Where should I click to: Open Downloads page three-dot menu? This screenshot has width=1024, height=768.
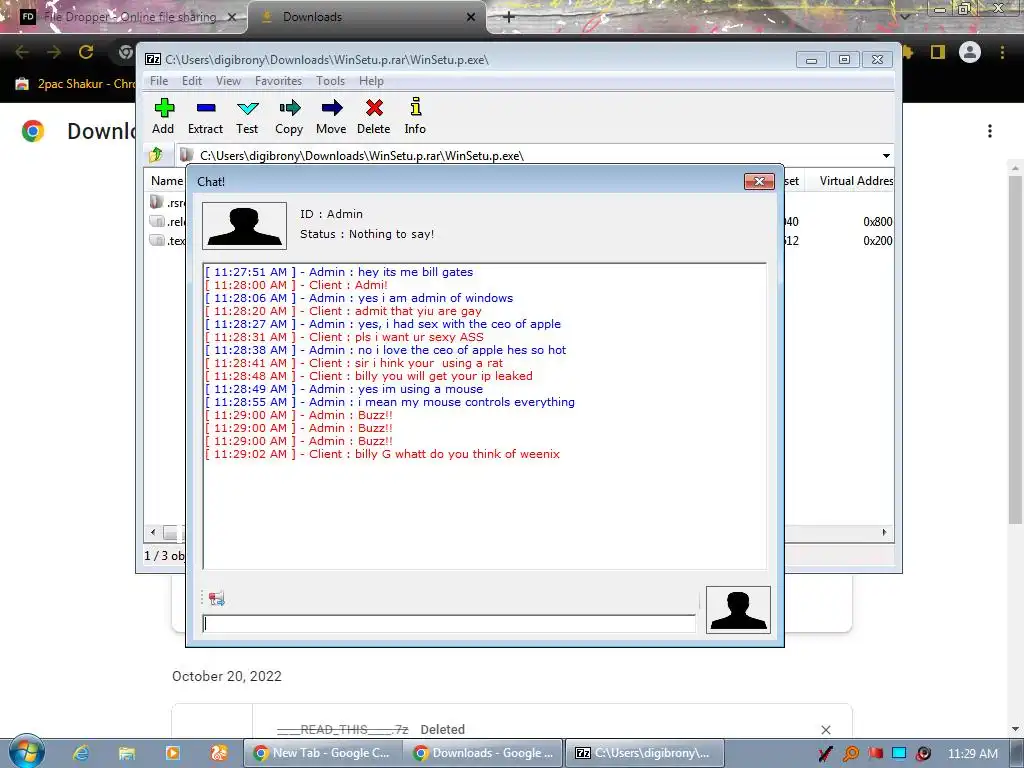(x=990, y=131)
